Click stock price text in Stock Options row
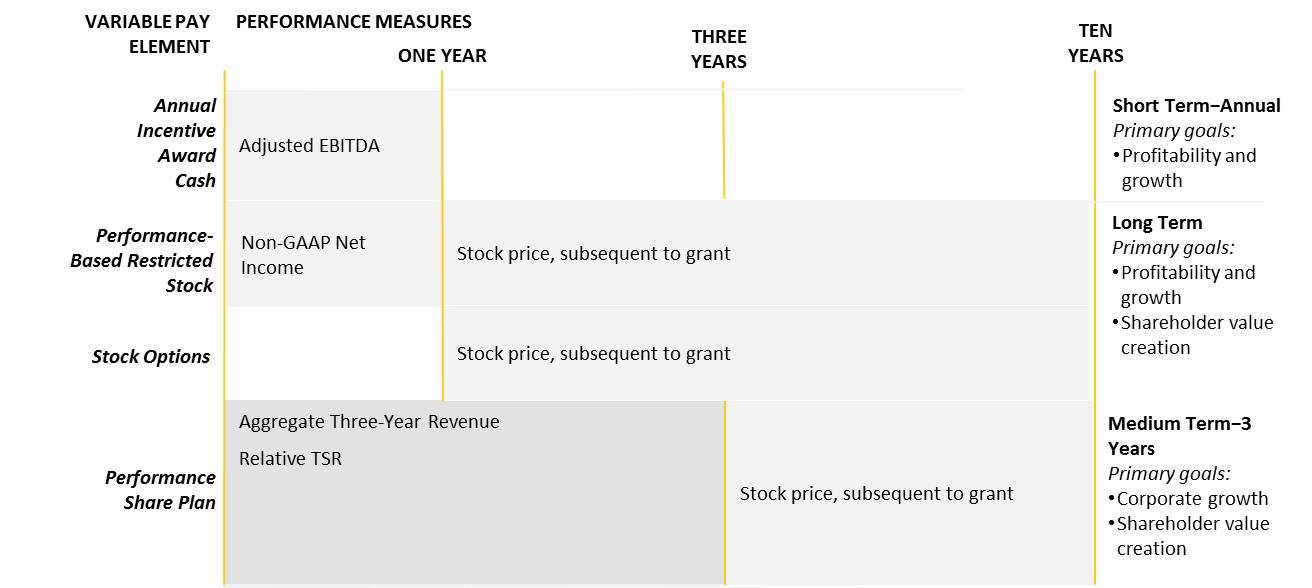1312x588 pixels. pos(593,353)
